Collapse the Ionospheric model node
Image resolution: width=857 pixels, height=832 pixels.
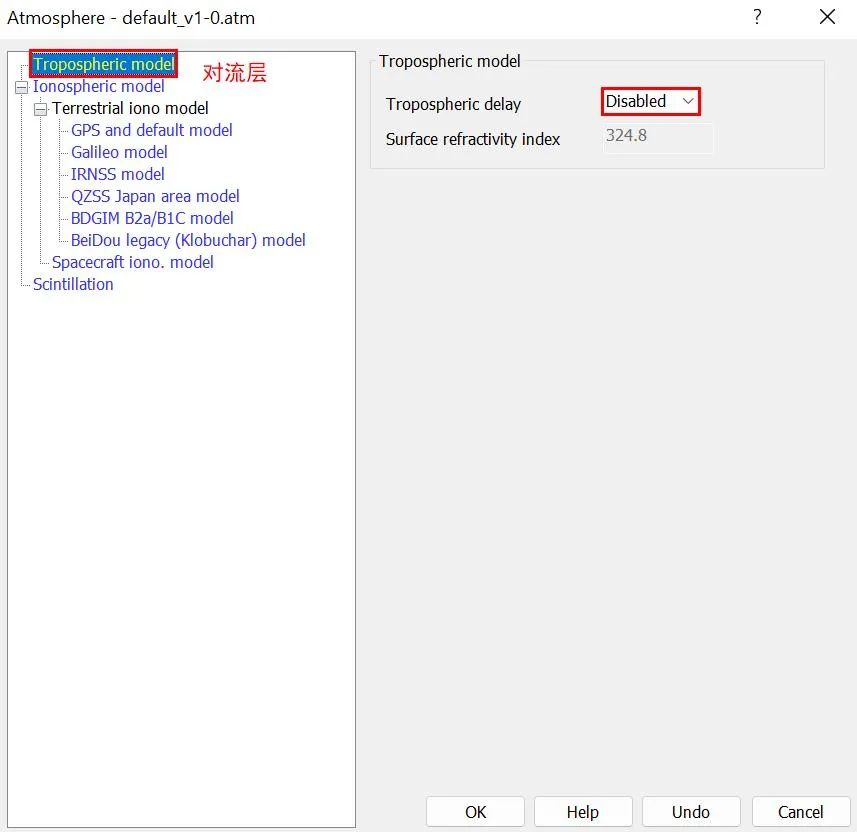[x=22, y=87]
